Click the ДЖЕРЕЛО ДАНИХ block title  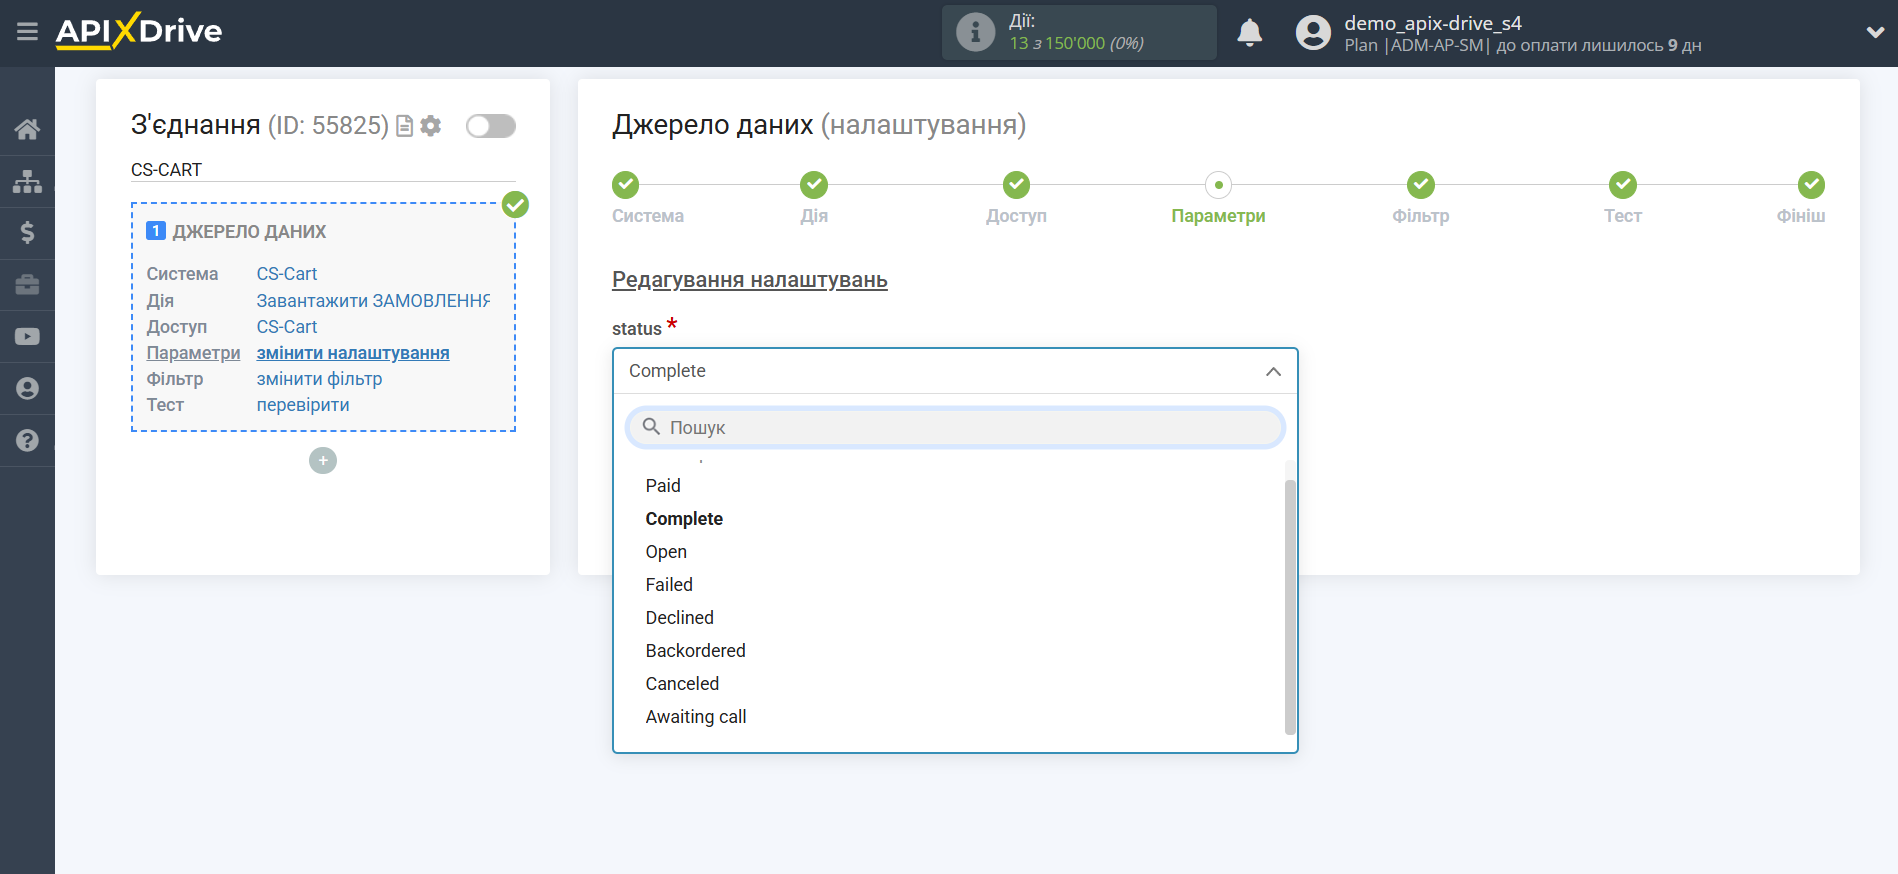(x=249, y=232)
